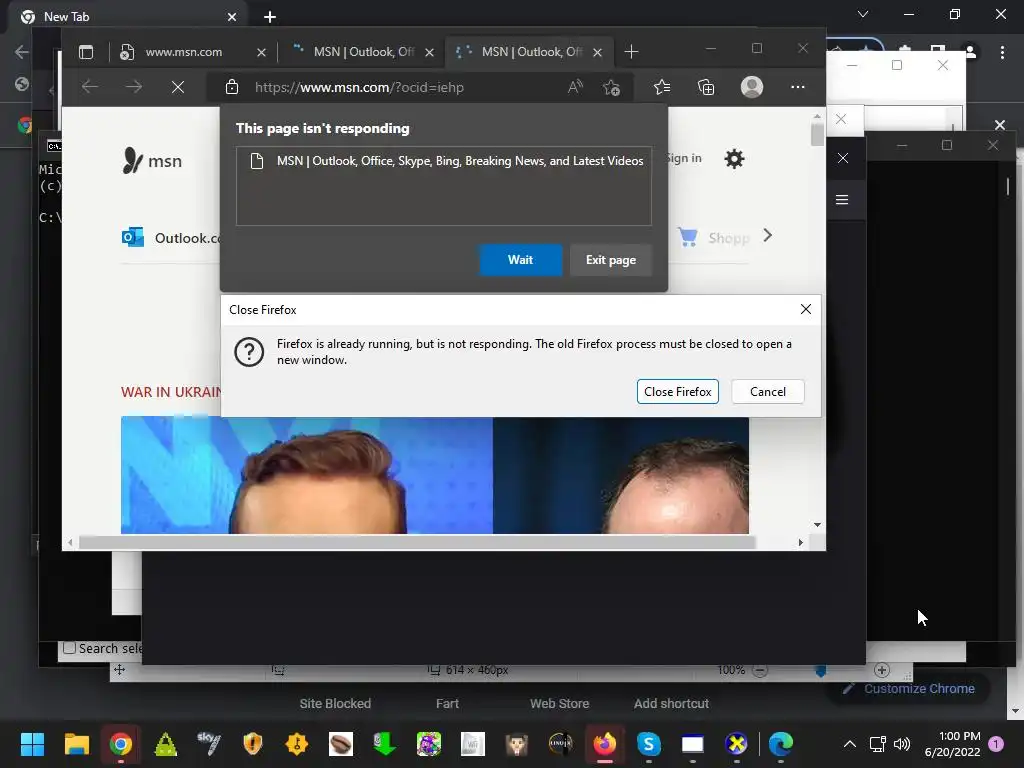Open Microsoft Edge from taskbar

click(781, 744)
